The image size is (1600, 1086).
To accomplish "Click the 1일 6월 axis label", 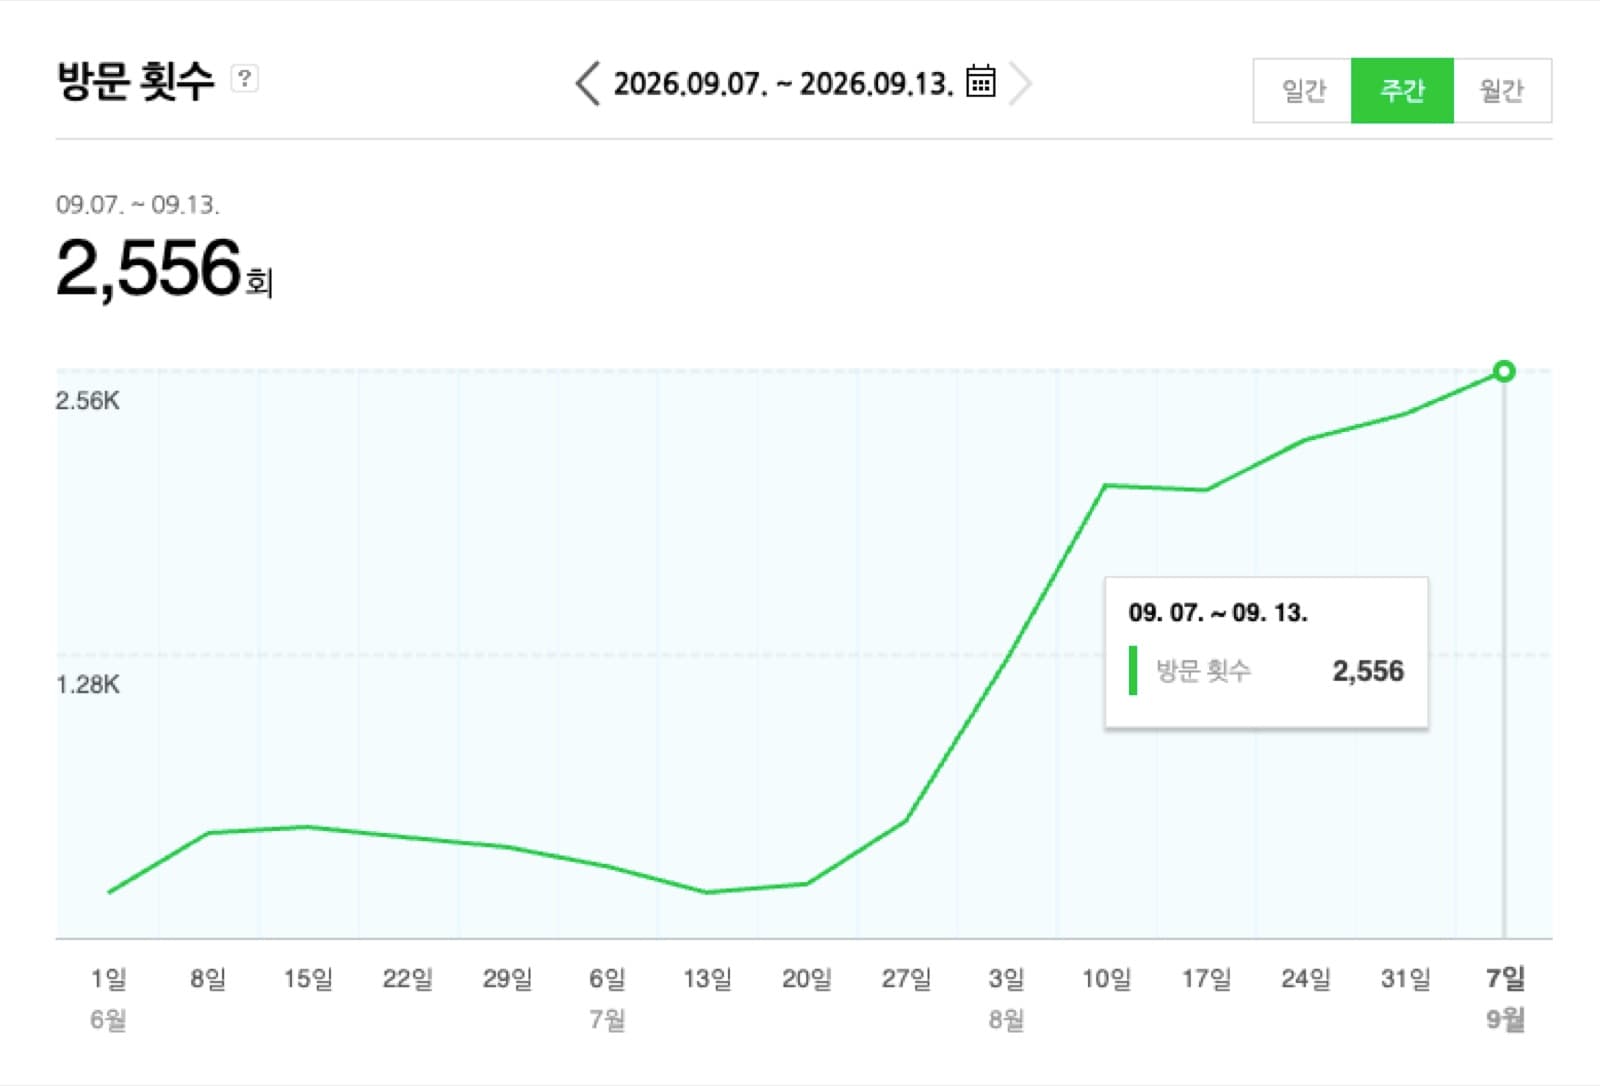I will 108,998.
